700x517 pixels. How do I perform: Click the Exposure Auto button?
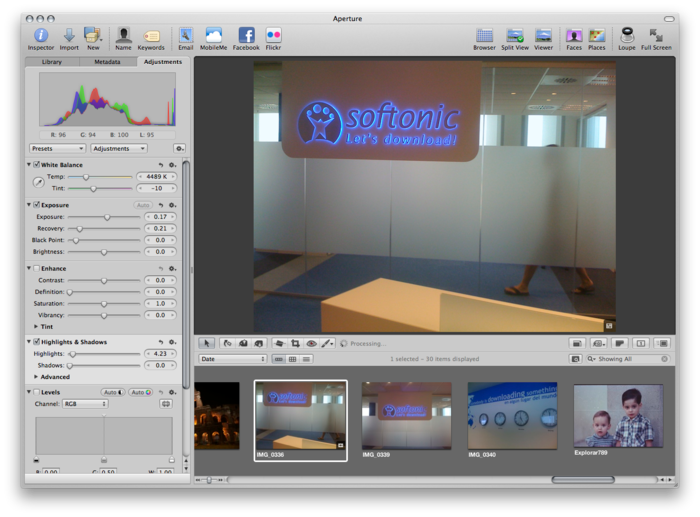click(143, 205)
